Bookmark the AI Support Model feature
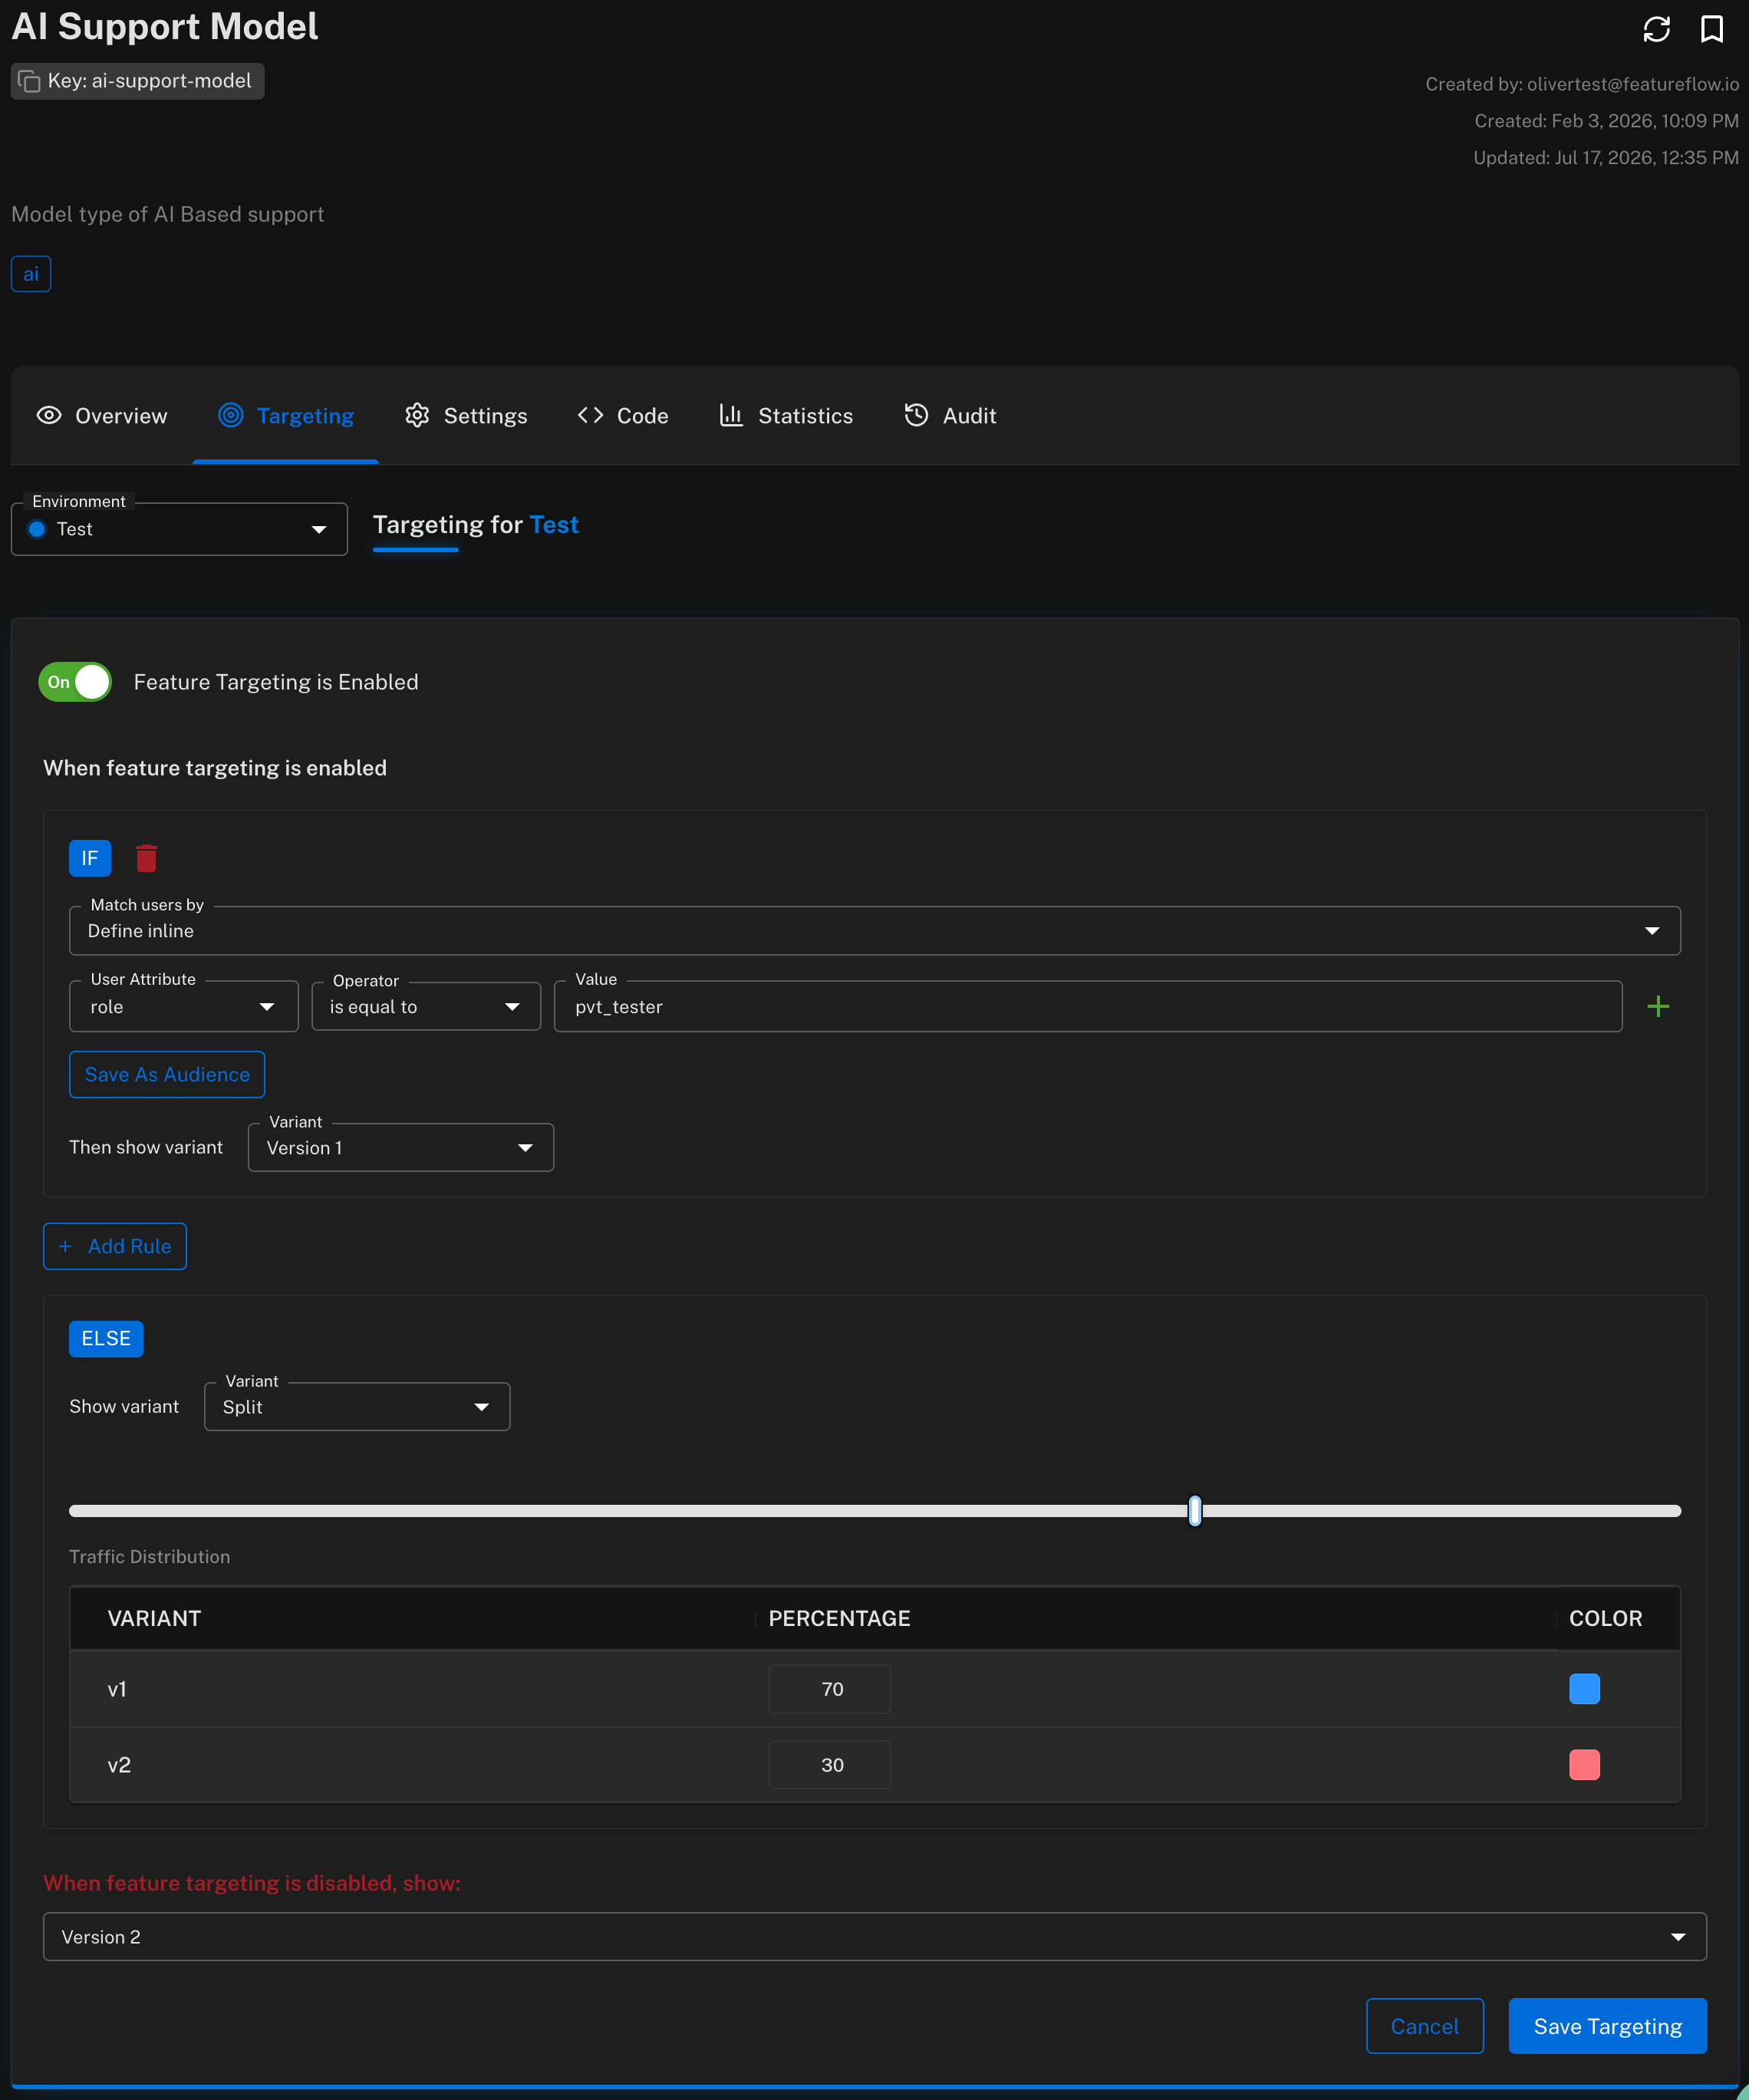The image size is (1749, 2100). point(1711,29)
